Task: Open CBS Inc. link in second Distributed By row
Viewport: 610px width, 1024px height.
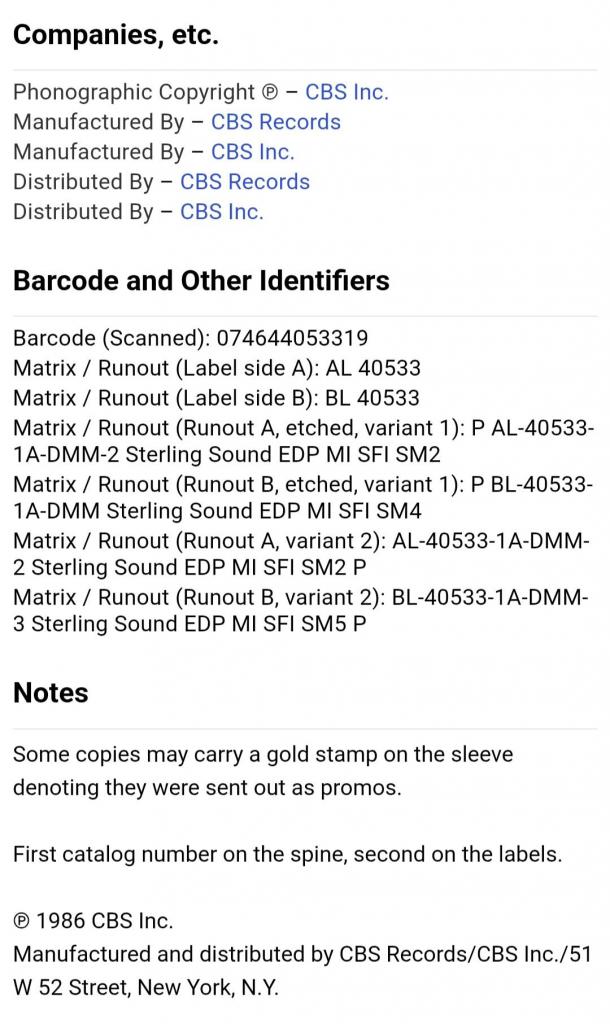Action: pos(221,212)
